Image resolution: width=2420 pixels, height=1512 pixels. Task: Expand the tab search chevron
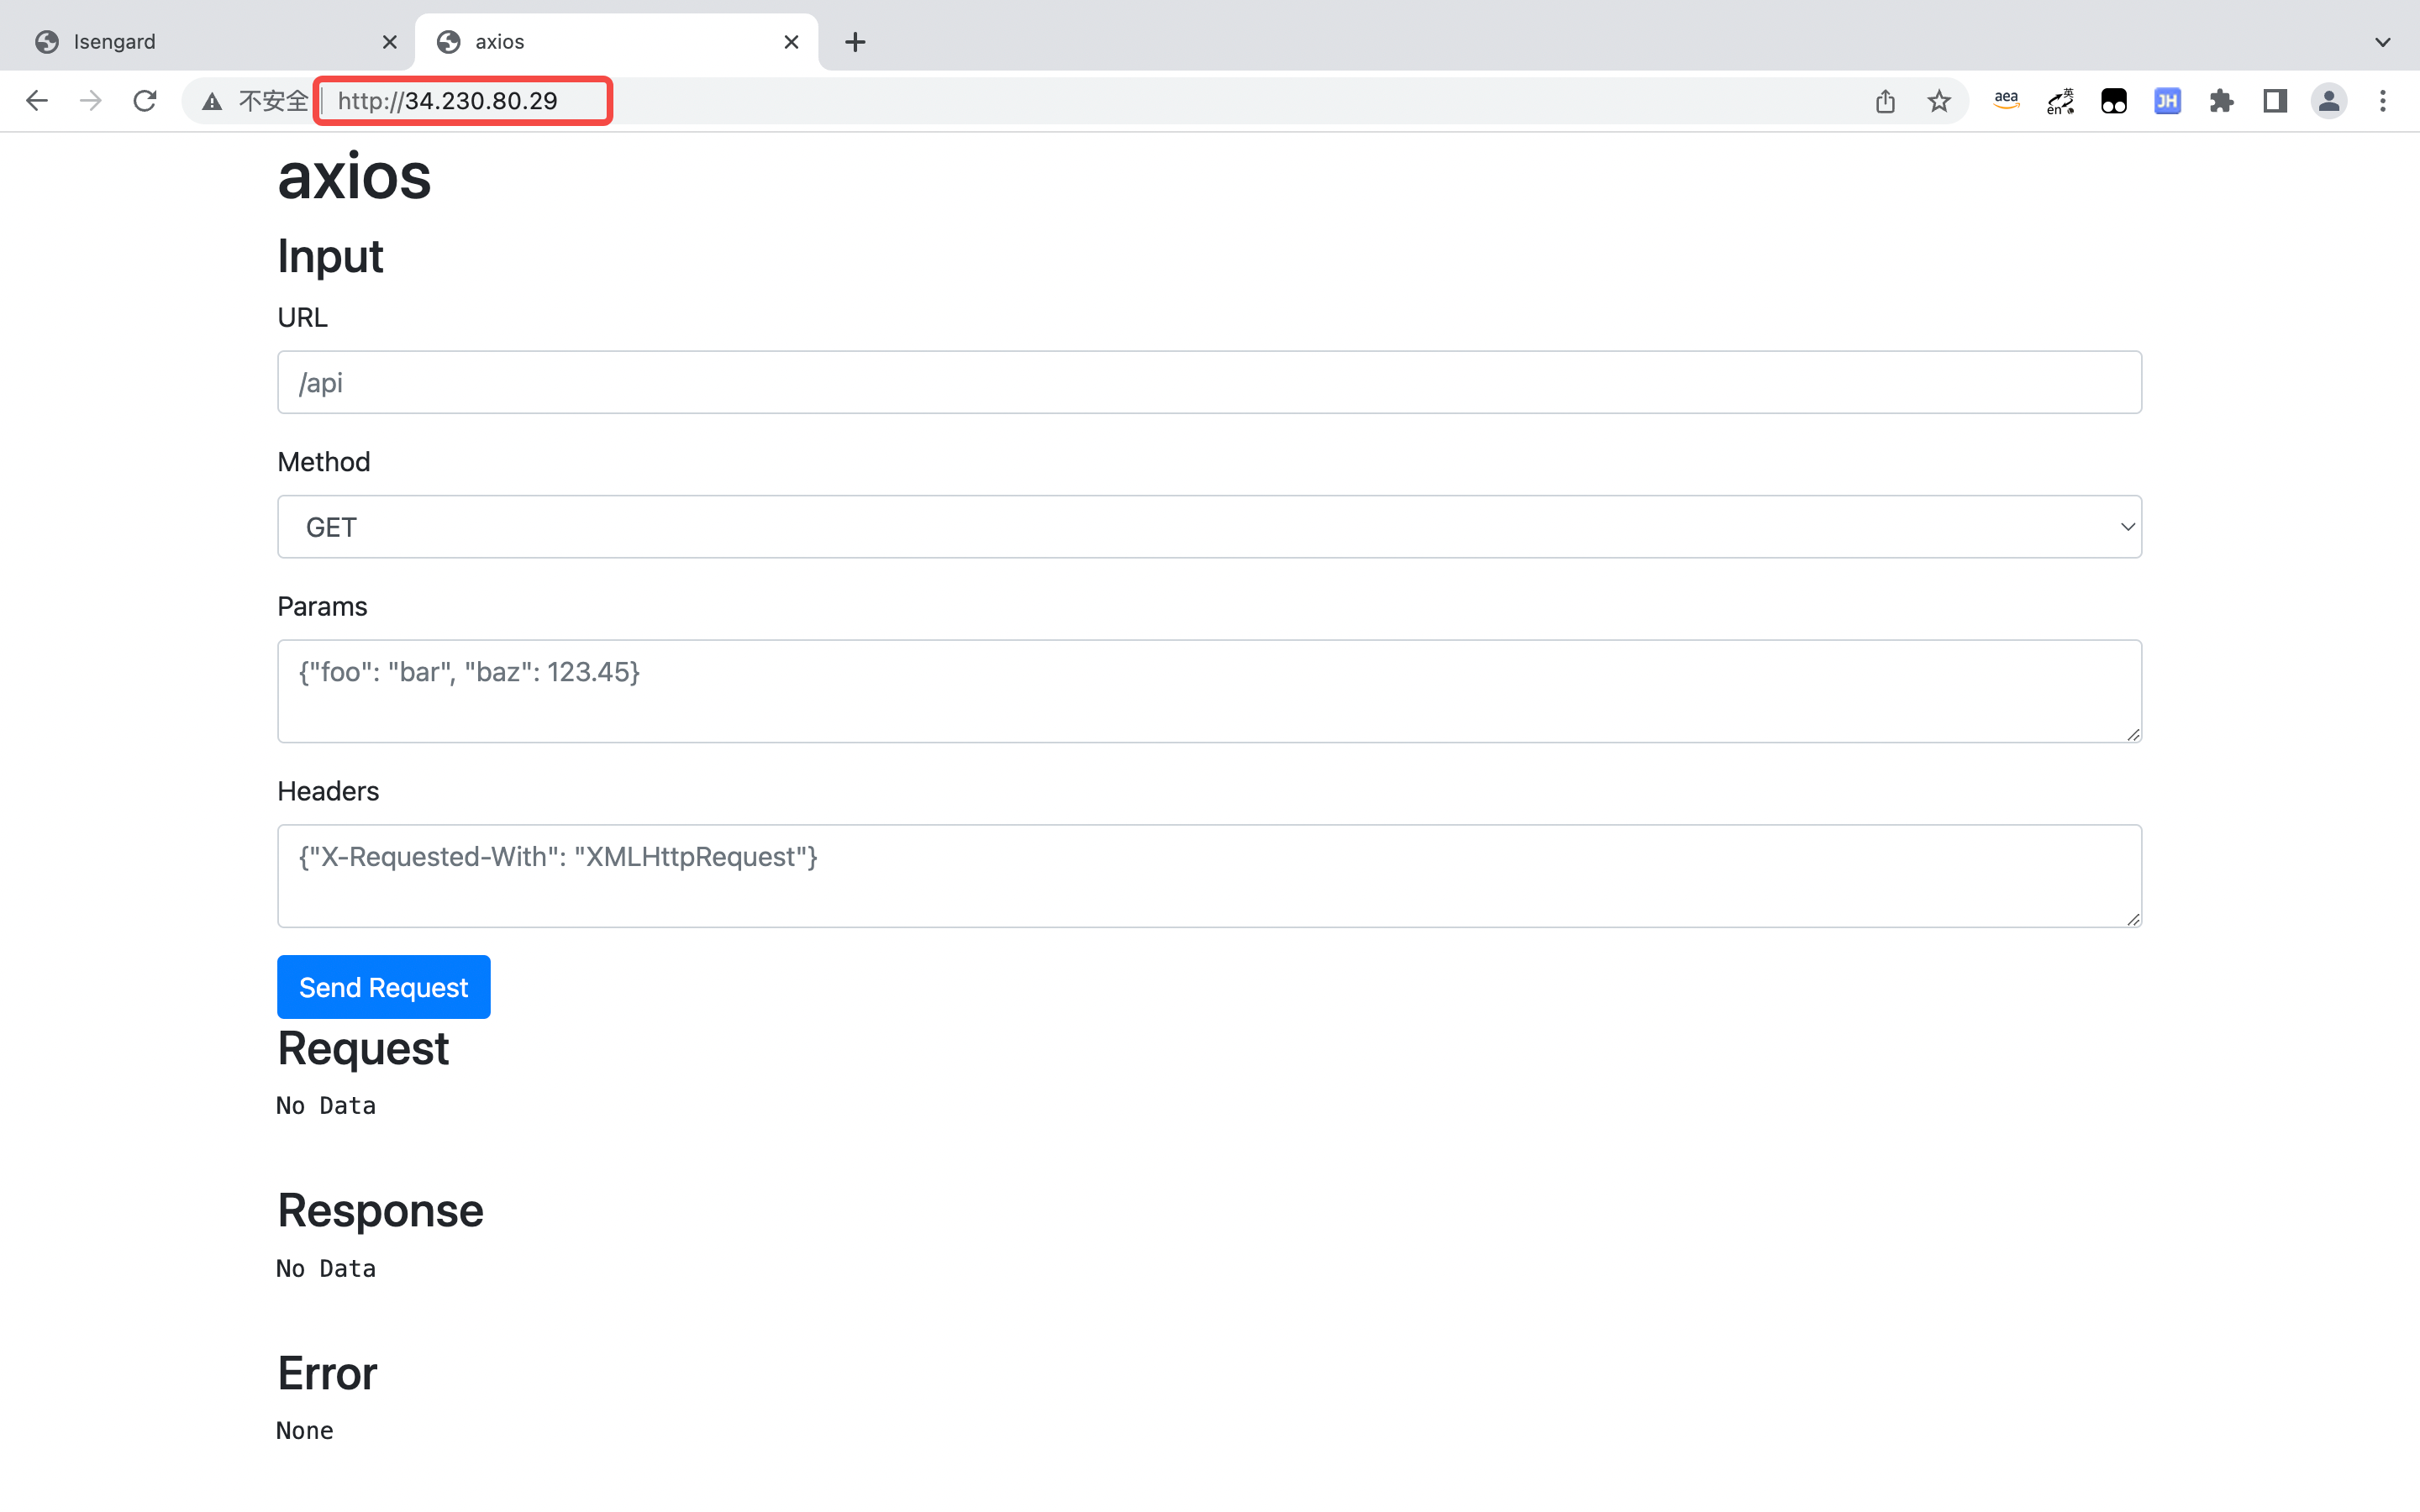click(2383, 42)
